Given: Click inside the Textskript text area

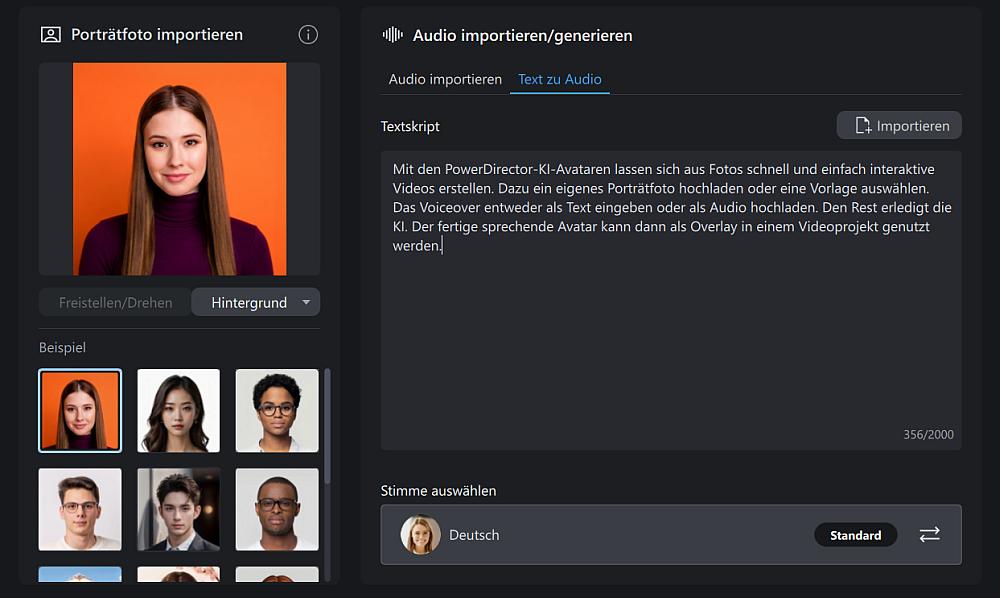Looking at the screenshot, I should pos(671,301).
